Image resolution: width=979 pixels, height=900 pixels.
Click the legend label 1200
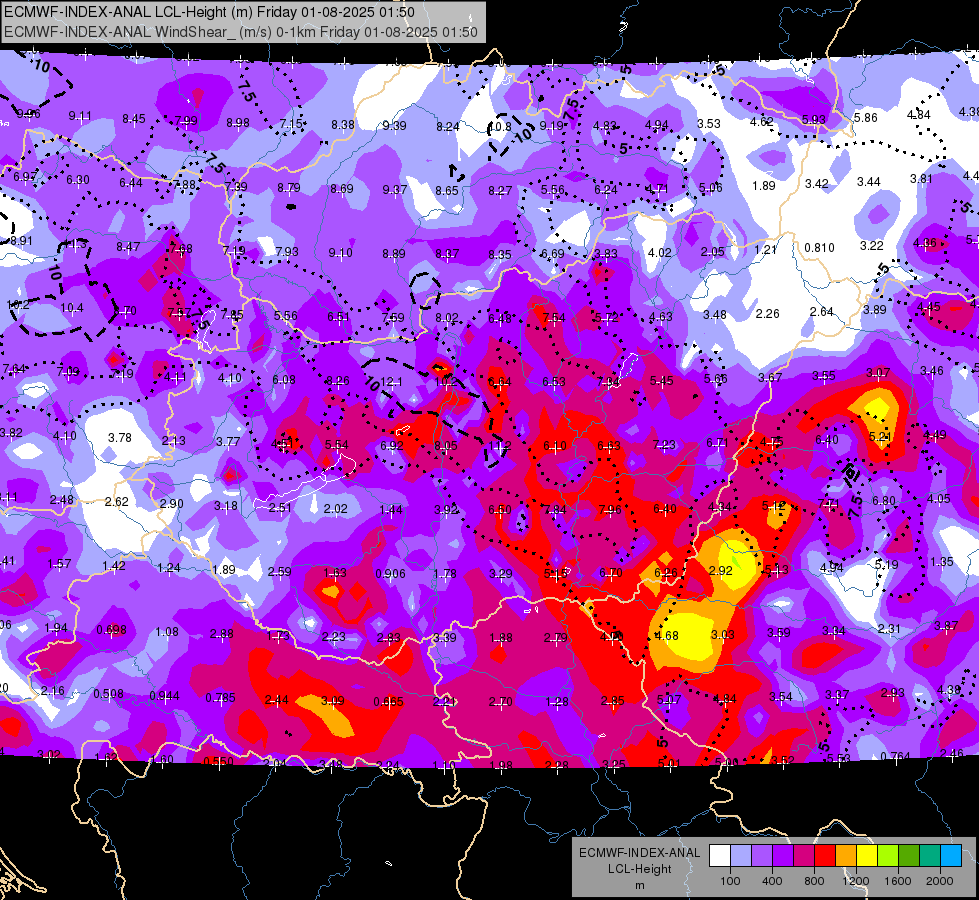tap(856, 881)
